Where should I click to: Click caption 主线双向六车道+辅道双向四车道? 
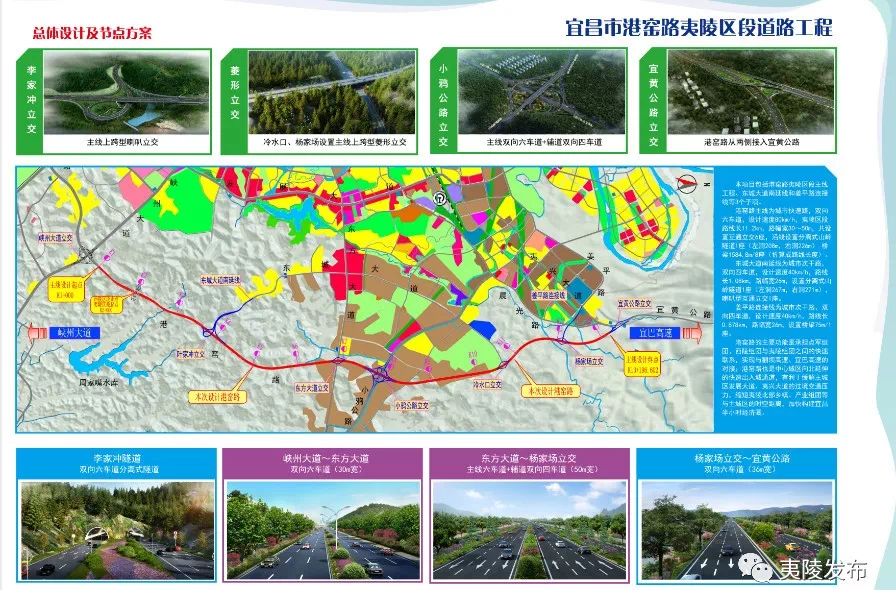click(x=544, y=142)
